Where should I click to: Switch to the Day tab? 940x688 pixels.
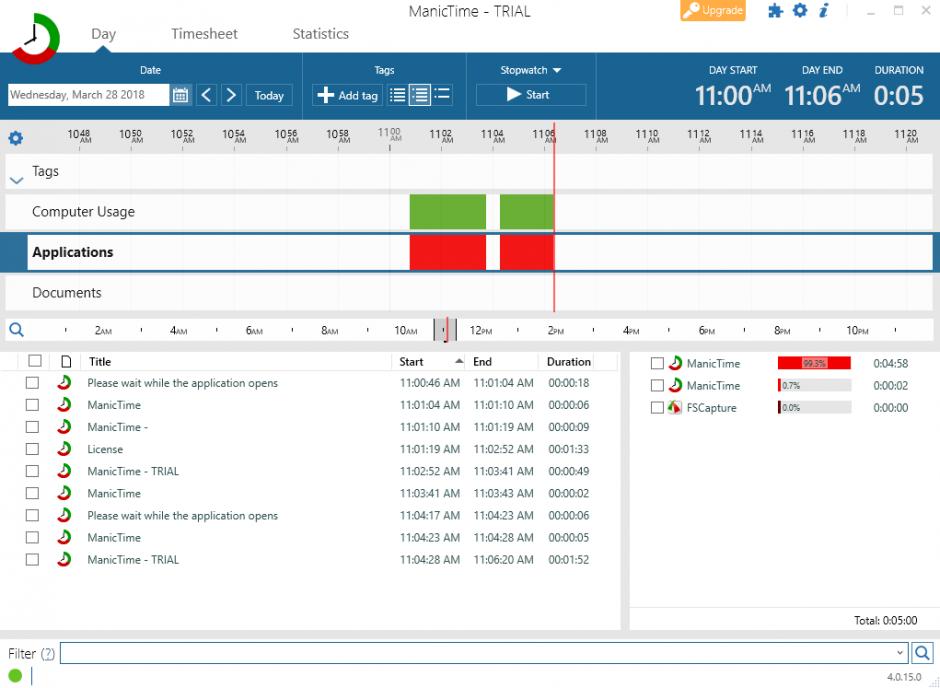103,34
